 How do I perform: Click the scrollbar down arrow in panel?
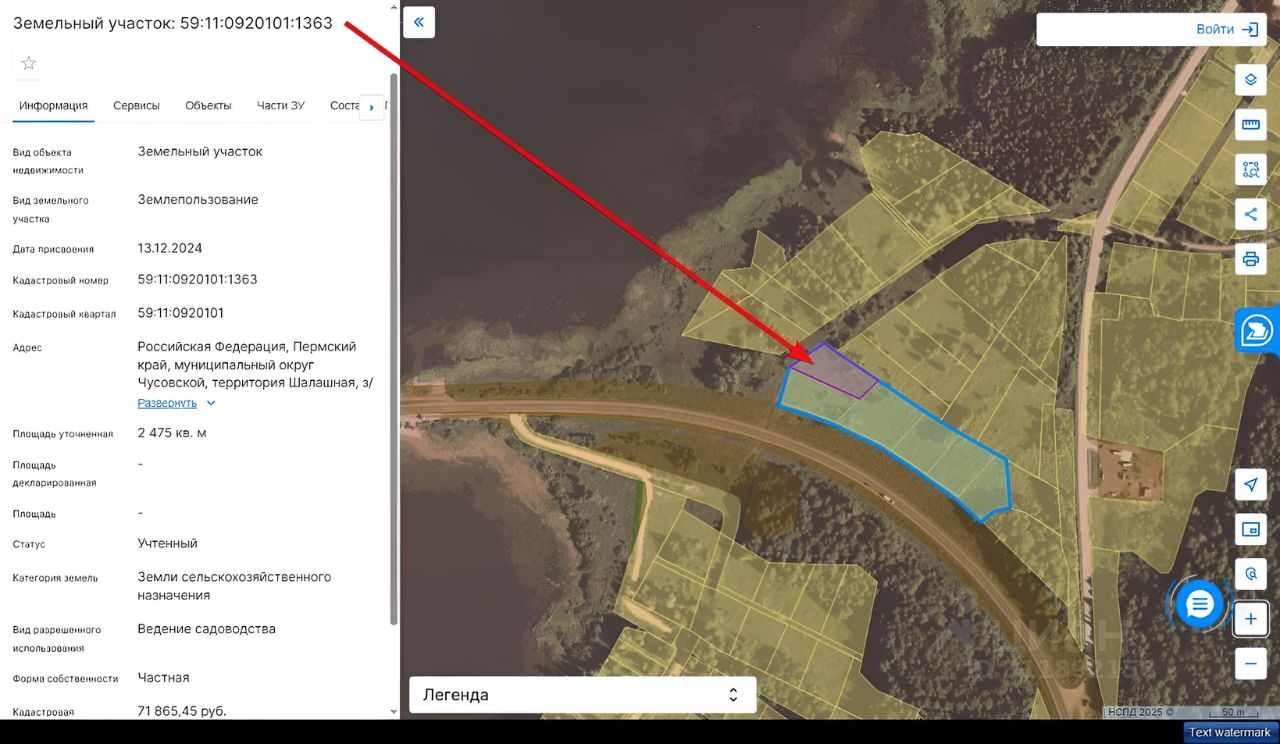(394, 711)
